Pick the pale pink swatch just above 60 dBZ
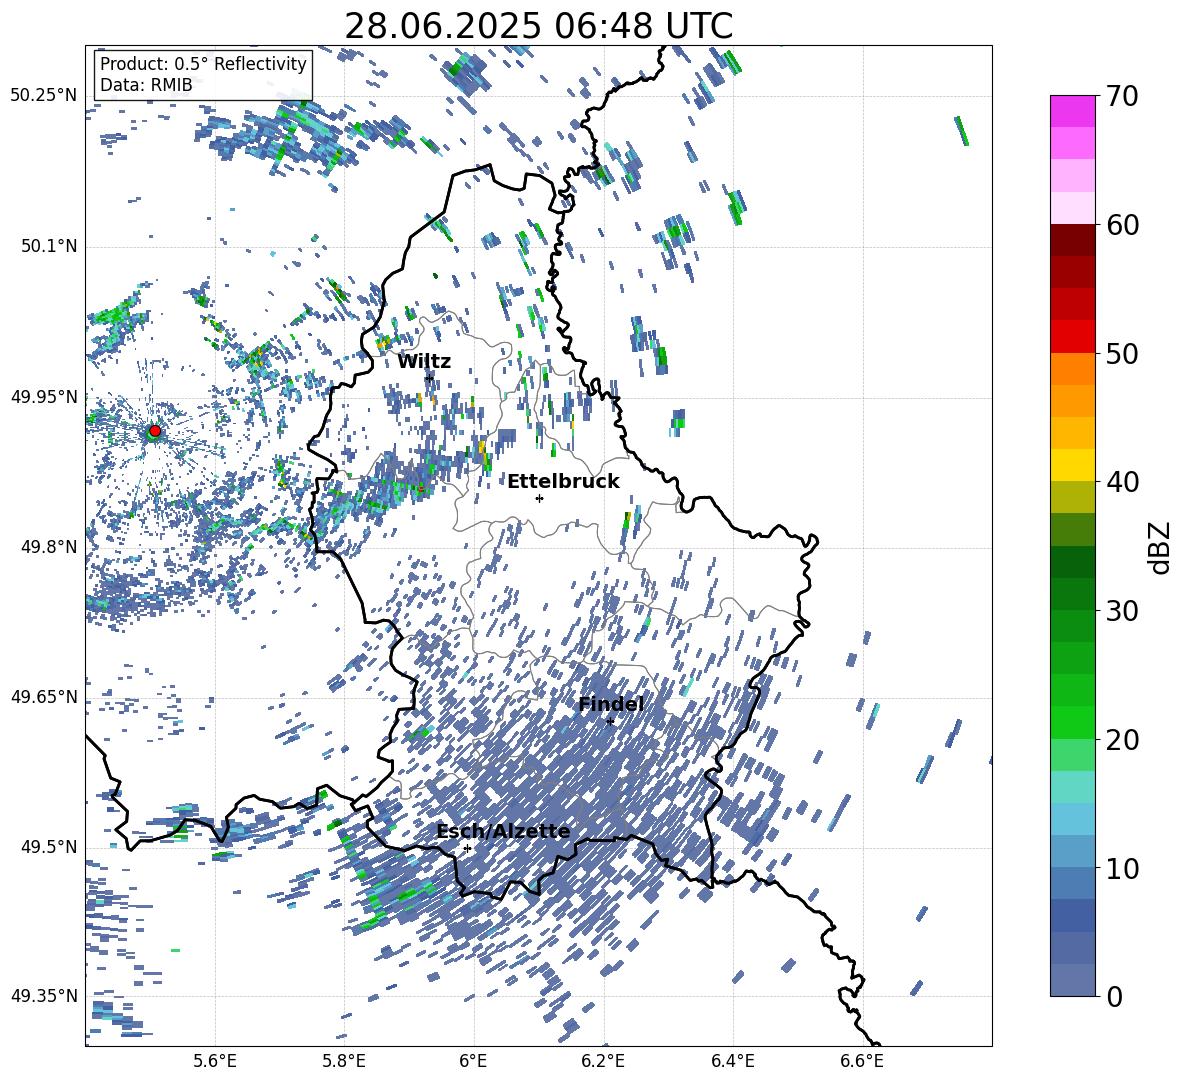 pos(1072,208)
